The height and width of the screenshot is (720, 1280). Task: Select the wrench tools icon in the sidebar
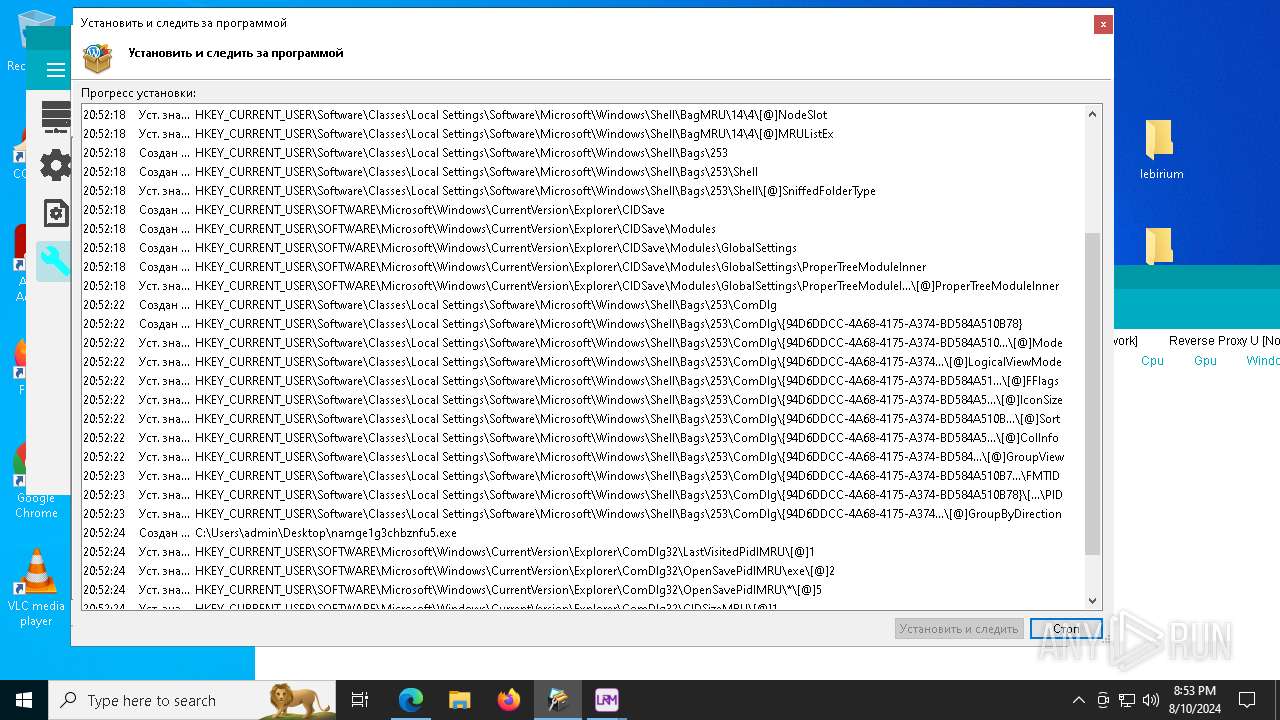click(x=54, y=261)
